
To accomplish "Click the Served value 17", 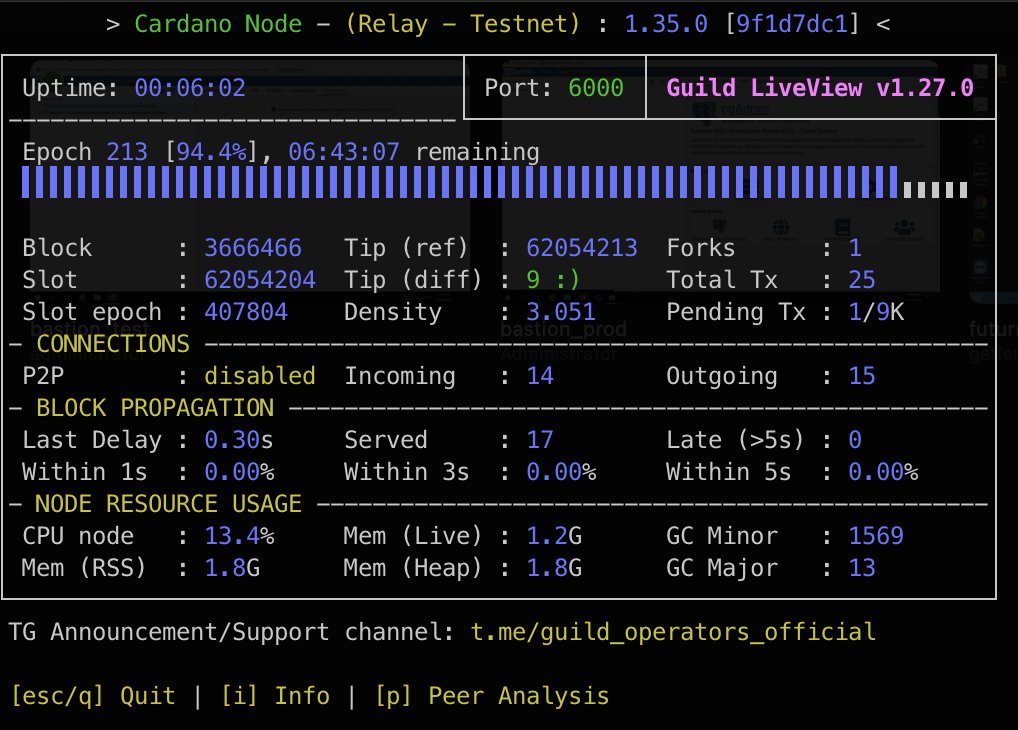I will coord(540,440).
